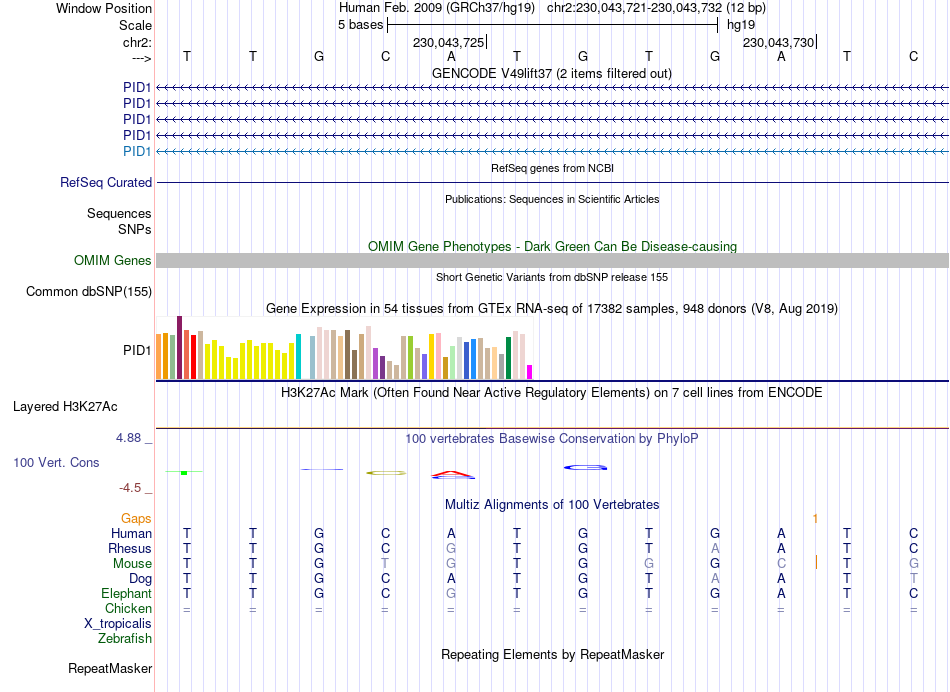Screen dimensions: 950x692
Task: Click the orange Gaps label
Action: [x=136, y=519]
